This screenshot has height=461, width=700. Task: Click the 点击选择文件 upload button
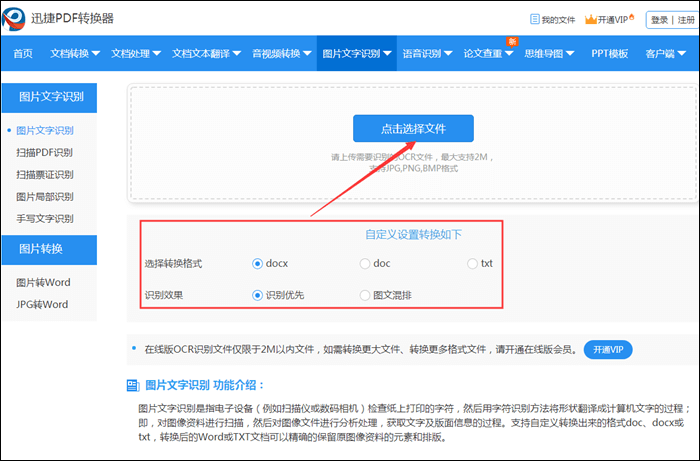coord(413,129)
